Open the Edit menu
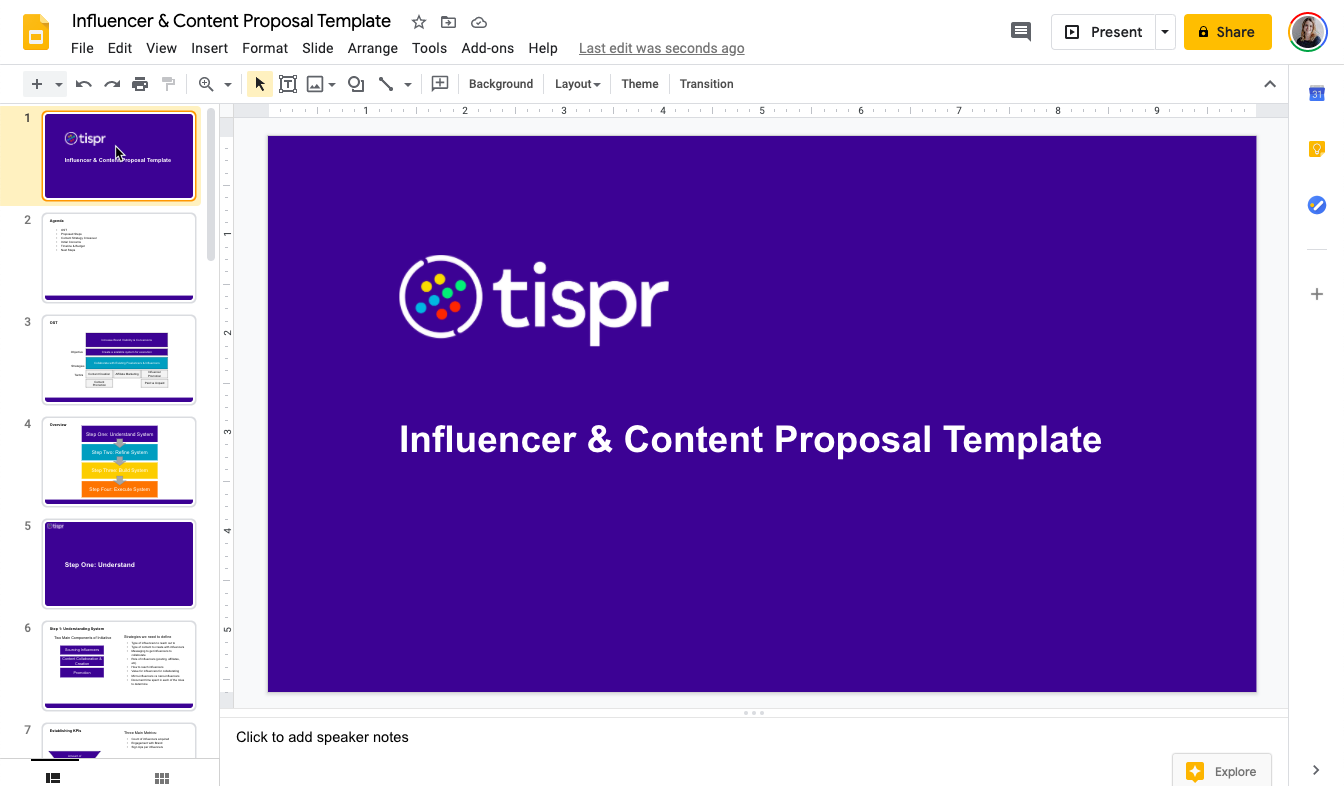 point(120,48)
